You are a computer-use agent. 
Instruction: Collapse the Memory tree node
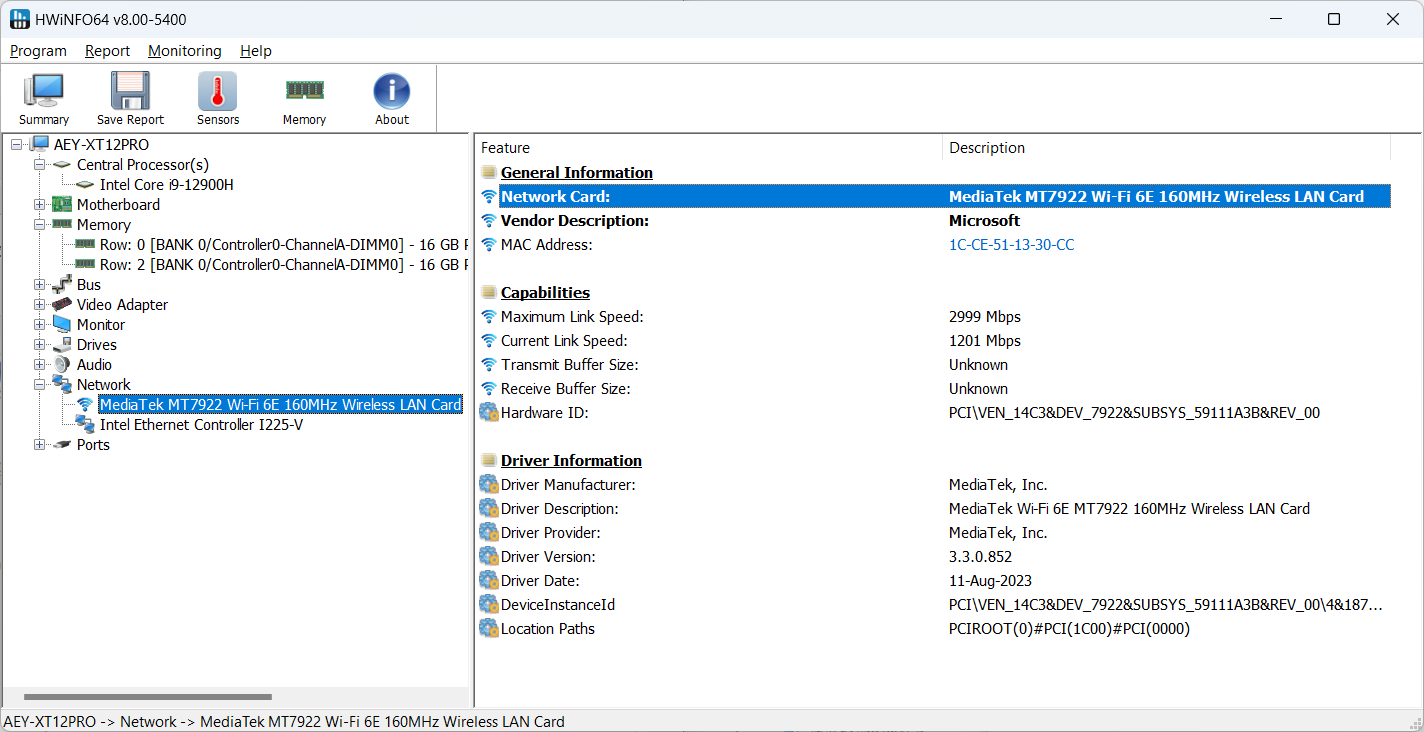[40, 225]
